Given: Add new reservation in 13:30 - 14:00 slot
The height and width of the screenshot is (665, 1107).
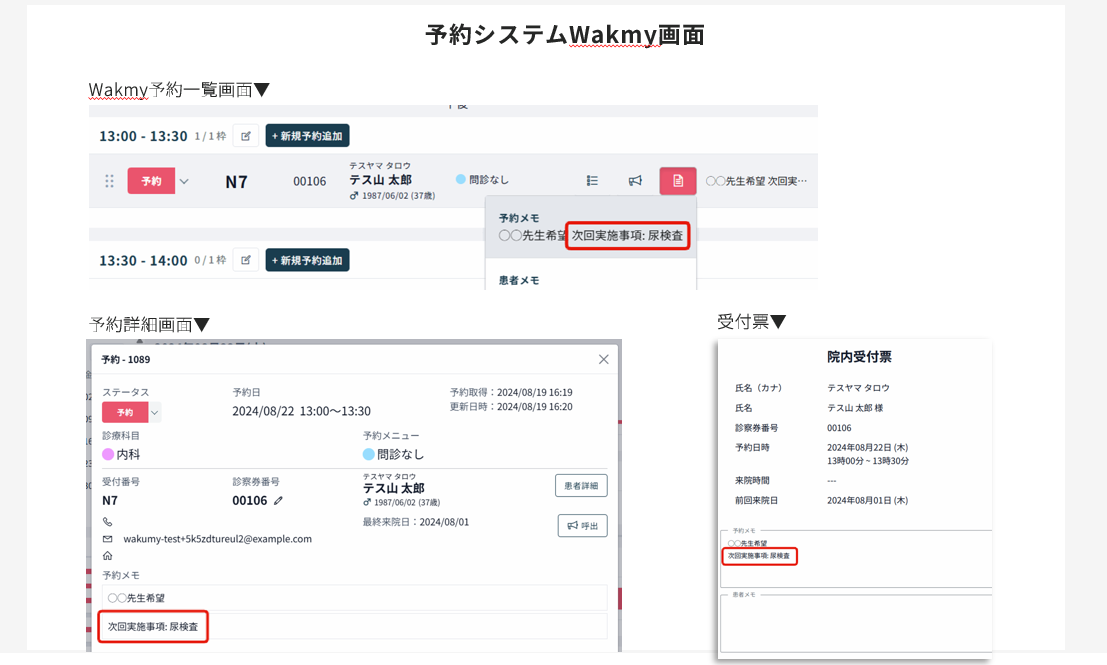Looking at the screenshot, I should tap(307, 260).
